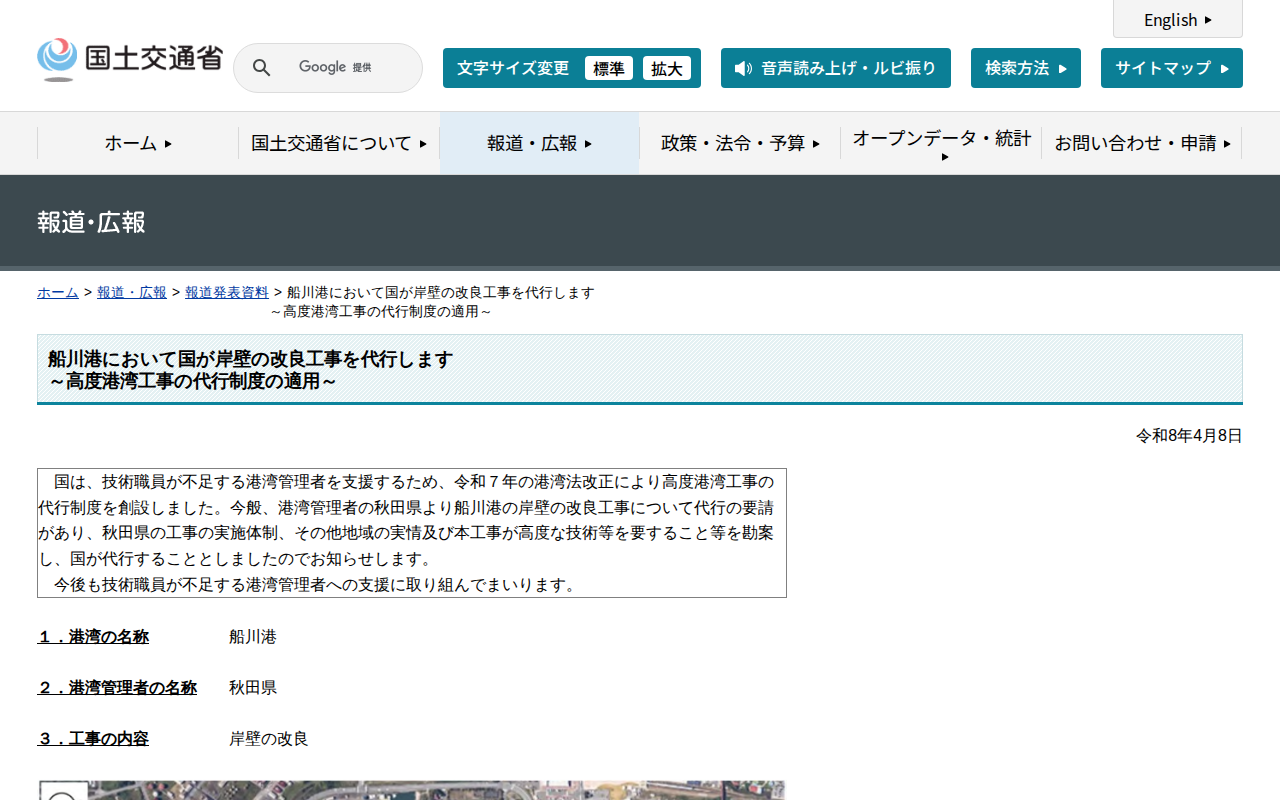Click the value 船川港
The height and width of the screenshot is (800, 1280).
(253, 637)
